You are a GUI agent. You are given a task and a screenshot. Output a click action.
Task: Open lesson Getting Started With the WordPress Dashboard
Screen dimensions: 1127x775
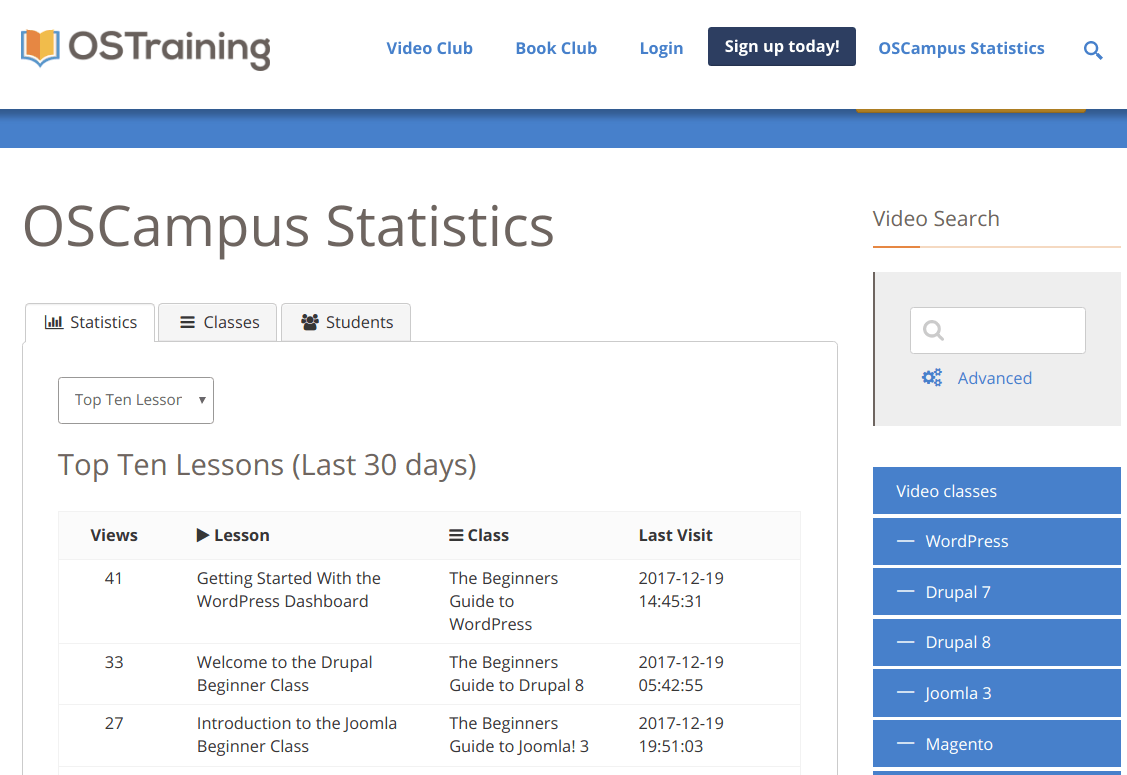[288, 590]
